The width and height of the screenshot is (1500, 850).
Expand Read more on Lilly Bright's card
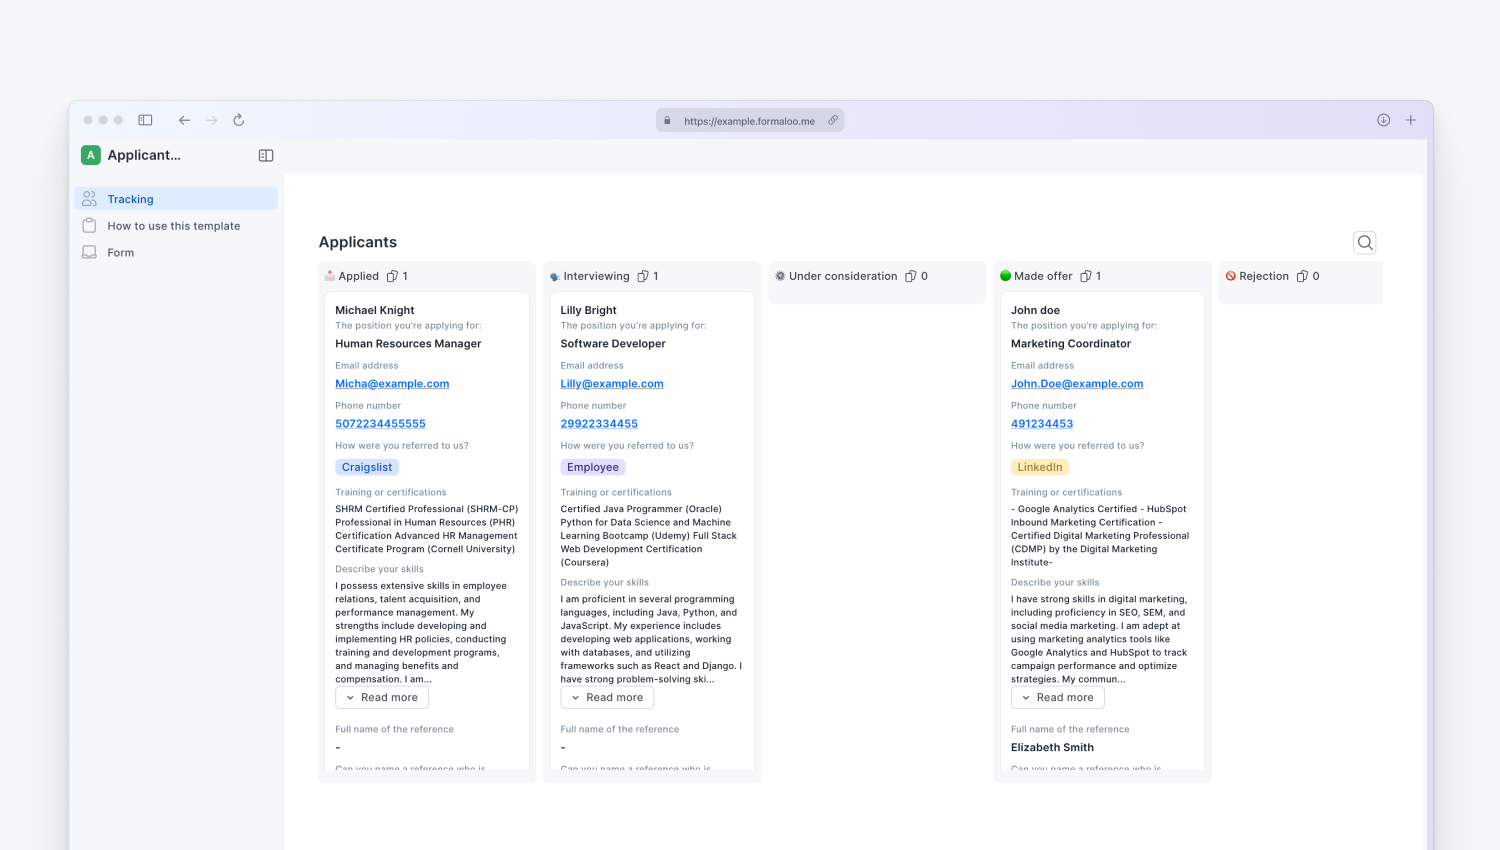(x=607, y=698)
